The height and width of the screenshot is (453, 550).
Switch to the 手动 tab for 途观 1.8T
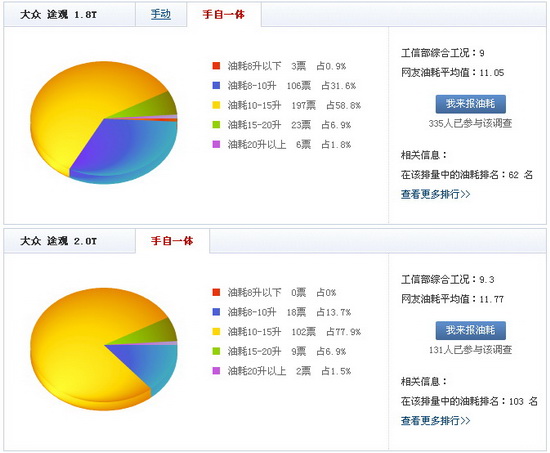click(x=161, y=14)
